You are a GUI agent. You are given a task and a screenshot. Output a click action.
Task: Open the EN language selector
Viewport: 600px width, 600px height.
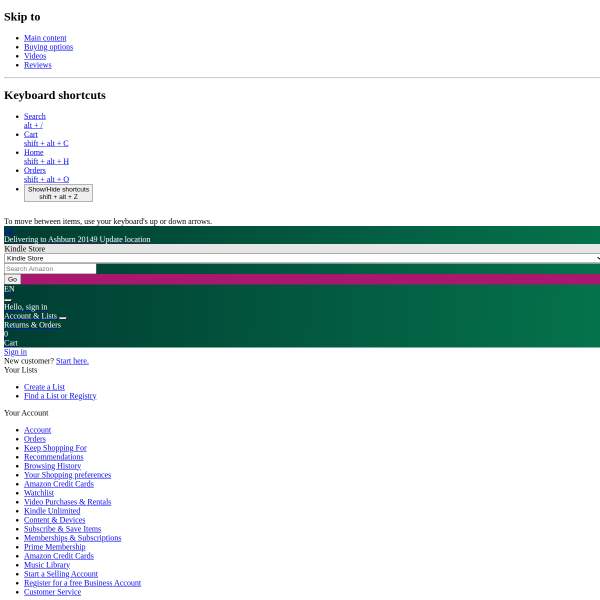[x=9, y=289]
